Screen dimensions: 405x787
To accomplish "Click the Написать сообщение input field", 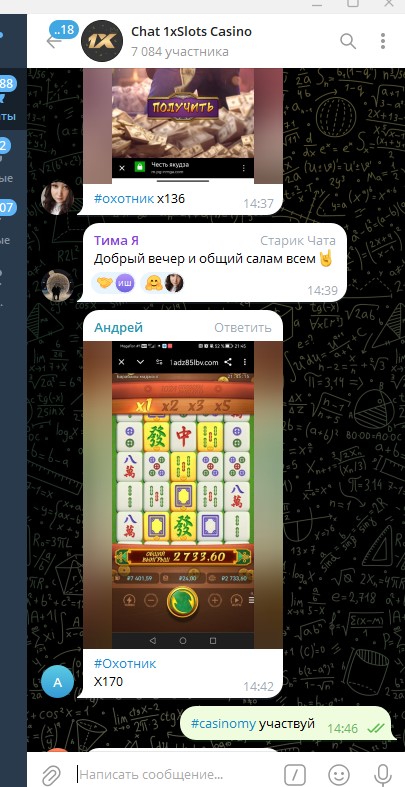I will (x=176, y=774).
